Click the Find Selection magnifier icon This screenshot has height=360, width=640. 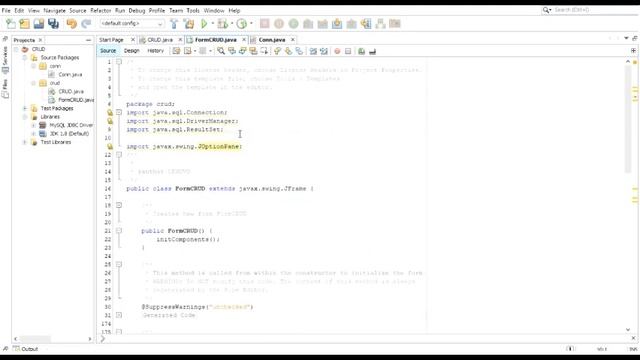[x=221, y=51]
